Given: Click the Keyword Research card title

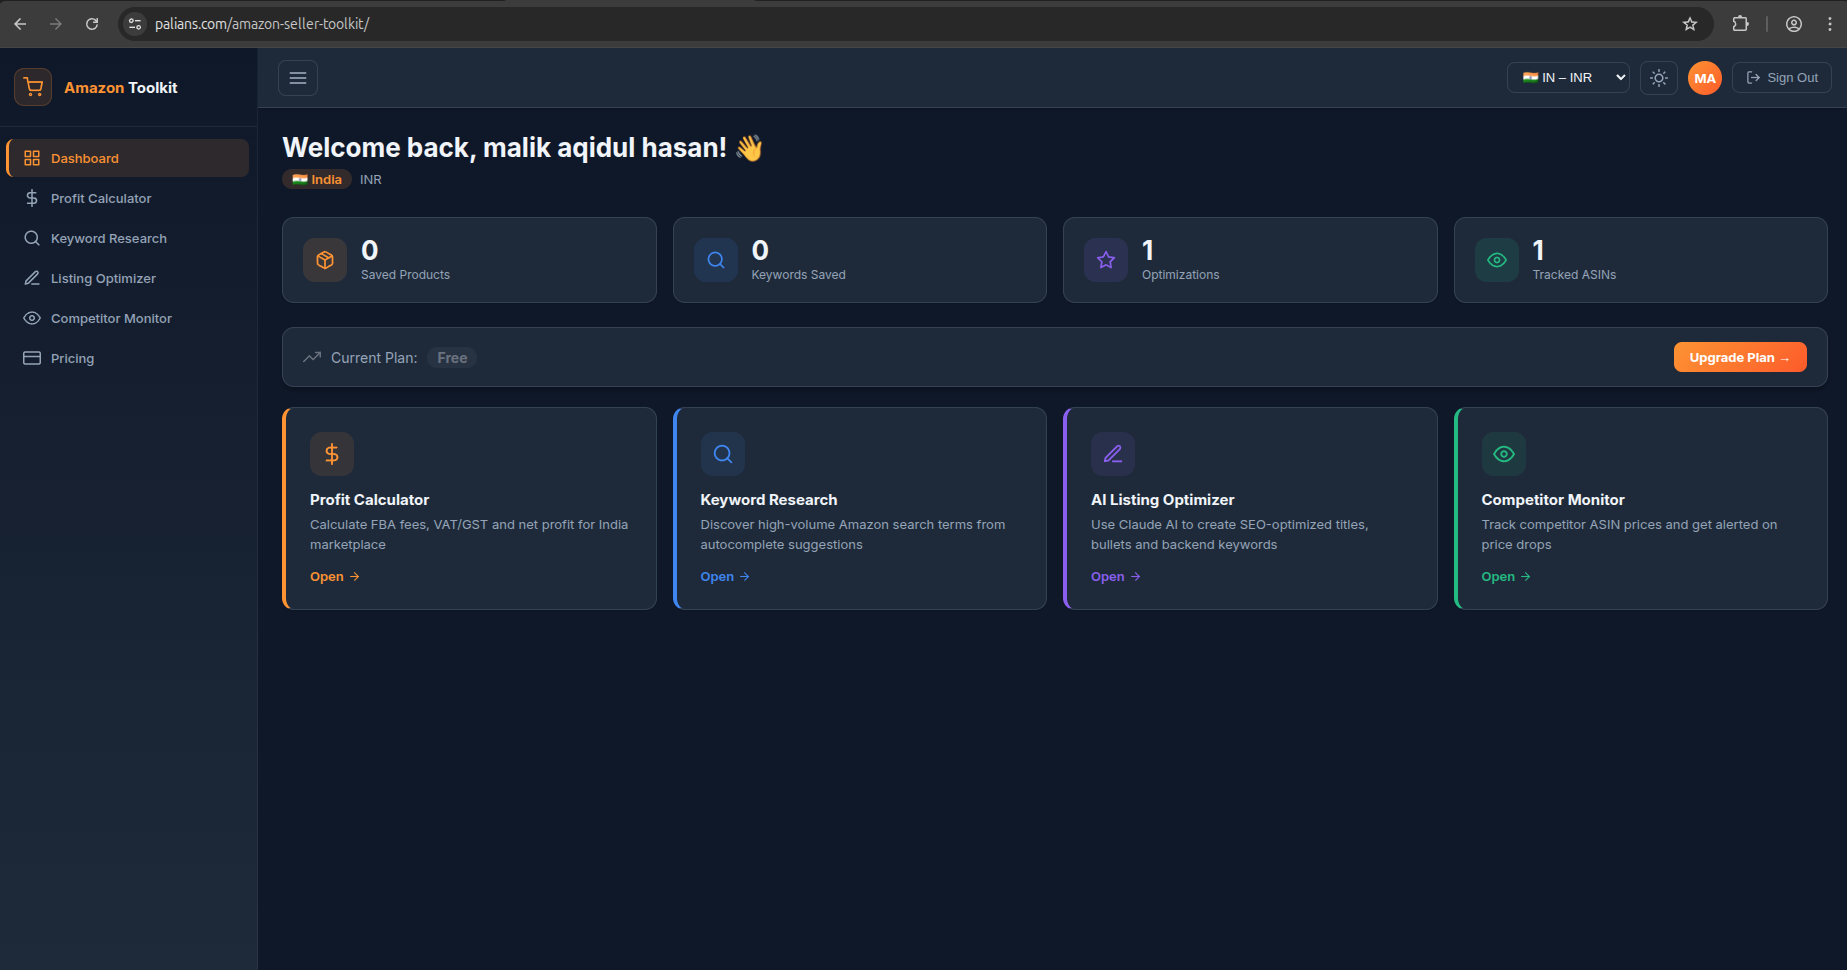Looking at the screenshot, I should [x=769, y=500].
